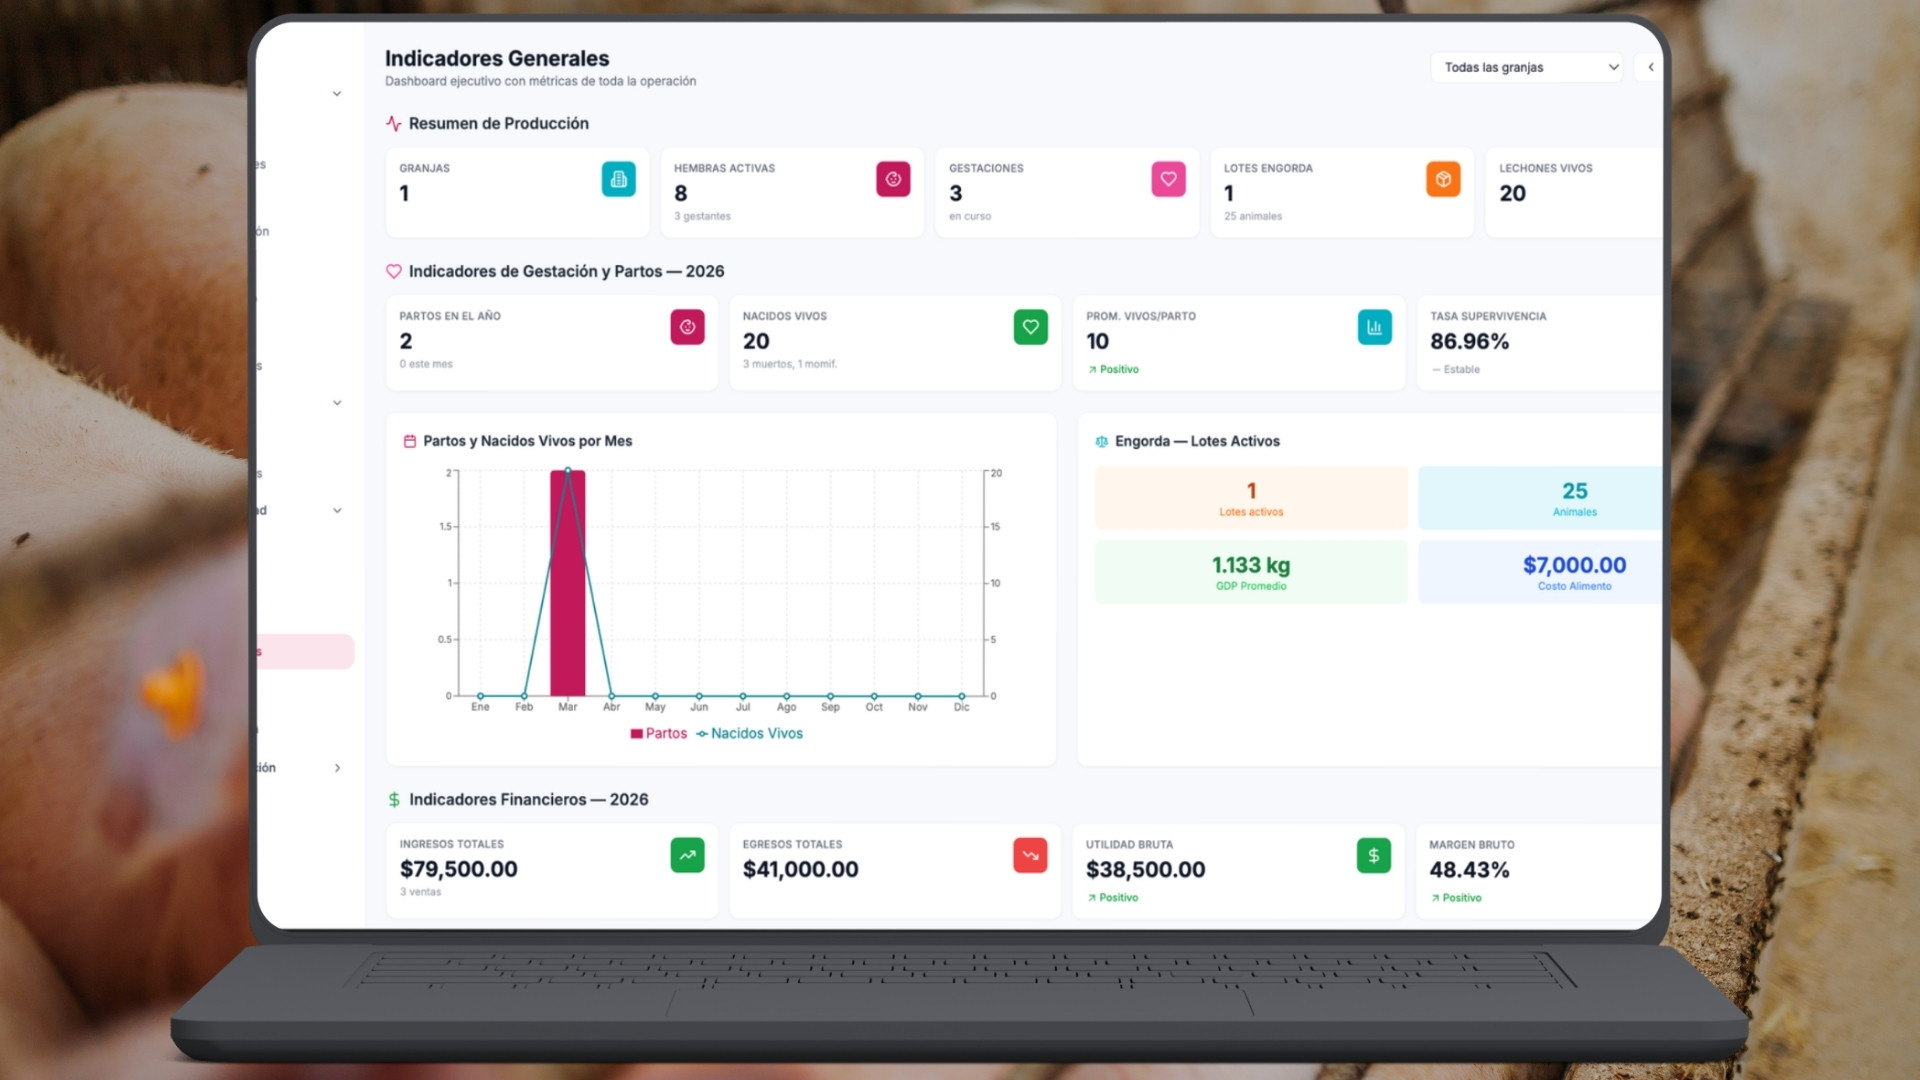The width and height of the screenshot is (1920, 1080).
Task: Click the March bar in the Partos chart
Action: click(568, 580)
